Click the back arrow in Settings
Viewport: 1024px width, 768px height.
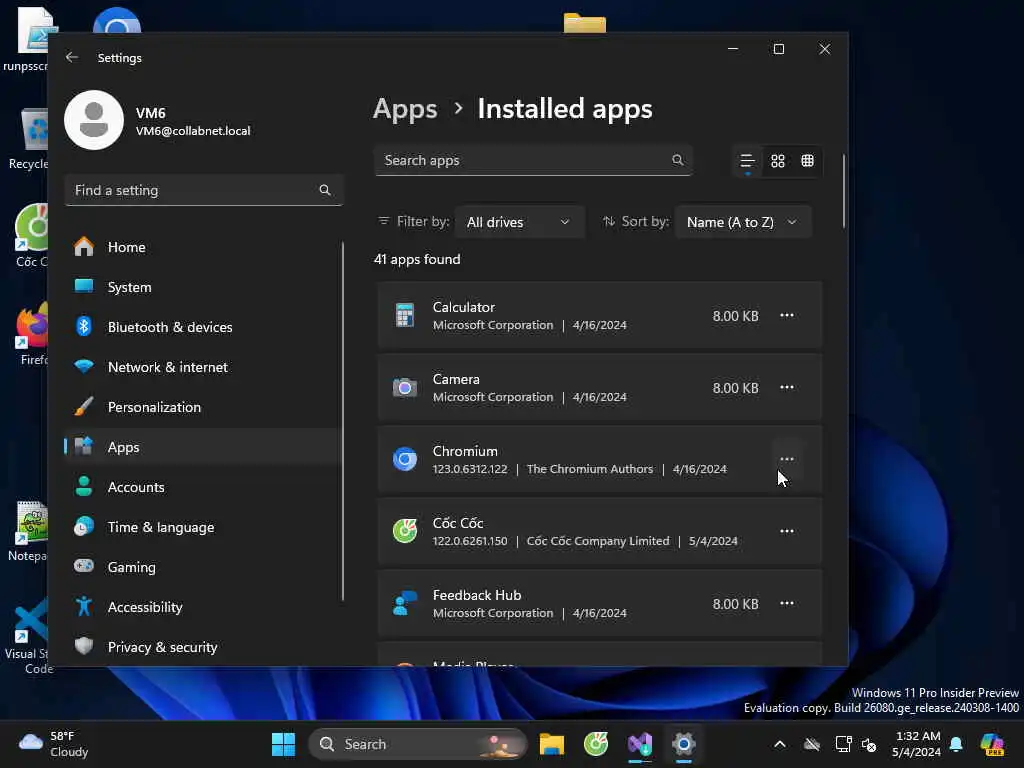tap(72, 57)
